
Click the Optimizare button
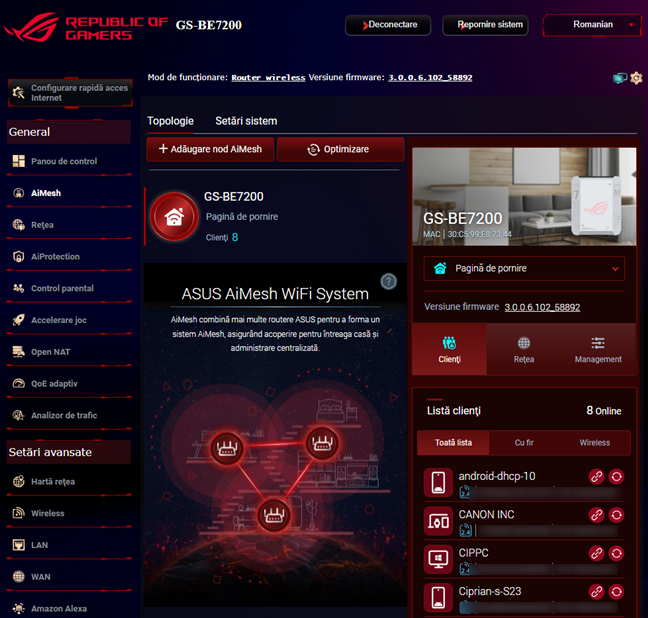tap(340, 149)
